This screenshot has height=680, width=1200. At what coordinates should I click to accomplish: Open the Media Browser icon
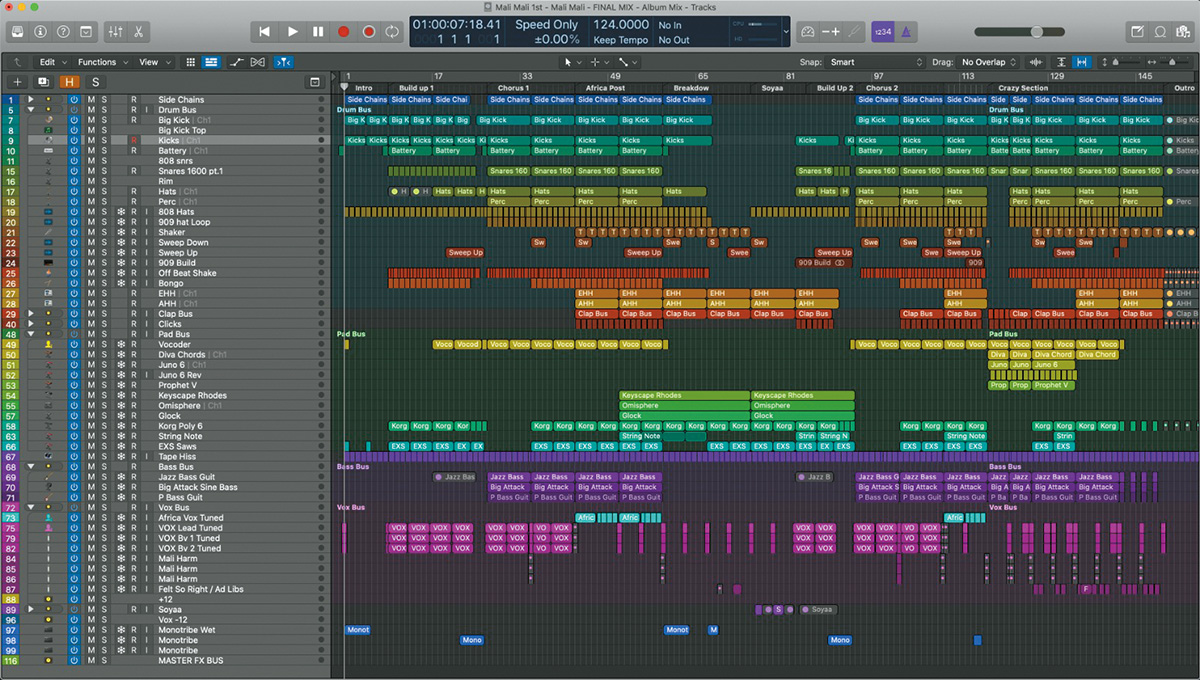[1182, 32]
